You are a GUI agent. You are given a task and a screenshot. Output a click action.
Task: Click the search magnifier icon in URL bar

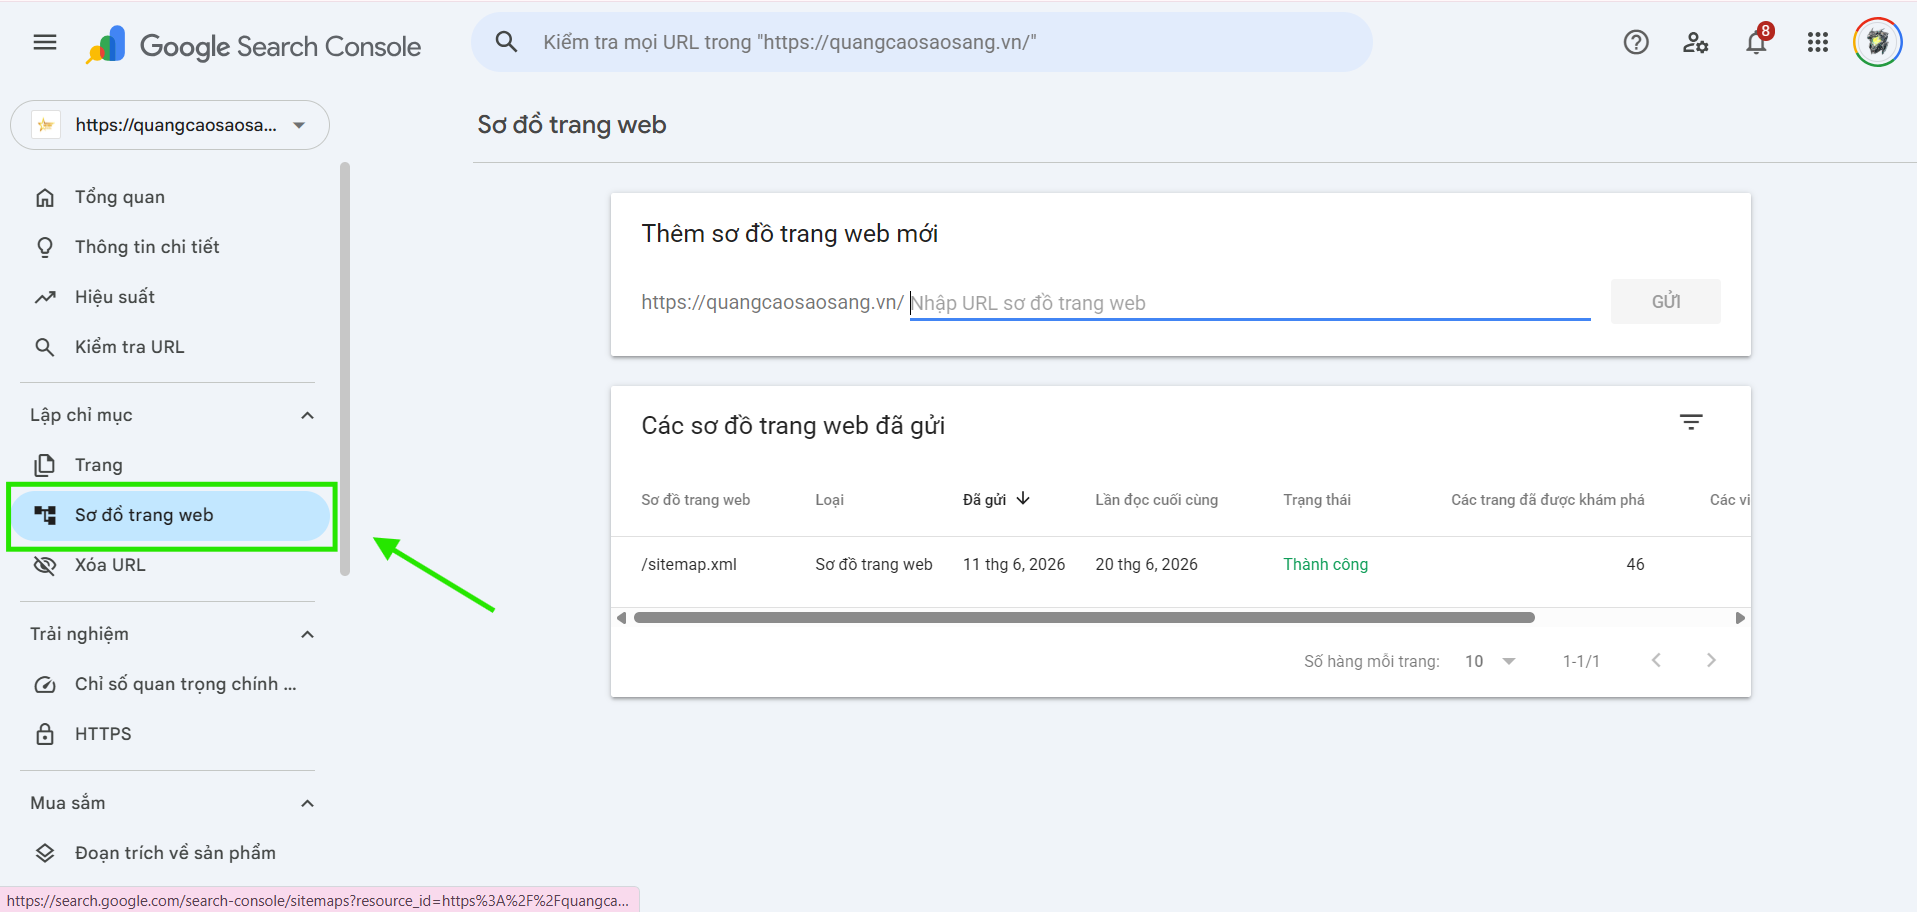pyautogui.click(x=507, y=42)
